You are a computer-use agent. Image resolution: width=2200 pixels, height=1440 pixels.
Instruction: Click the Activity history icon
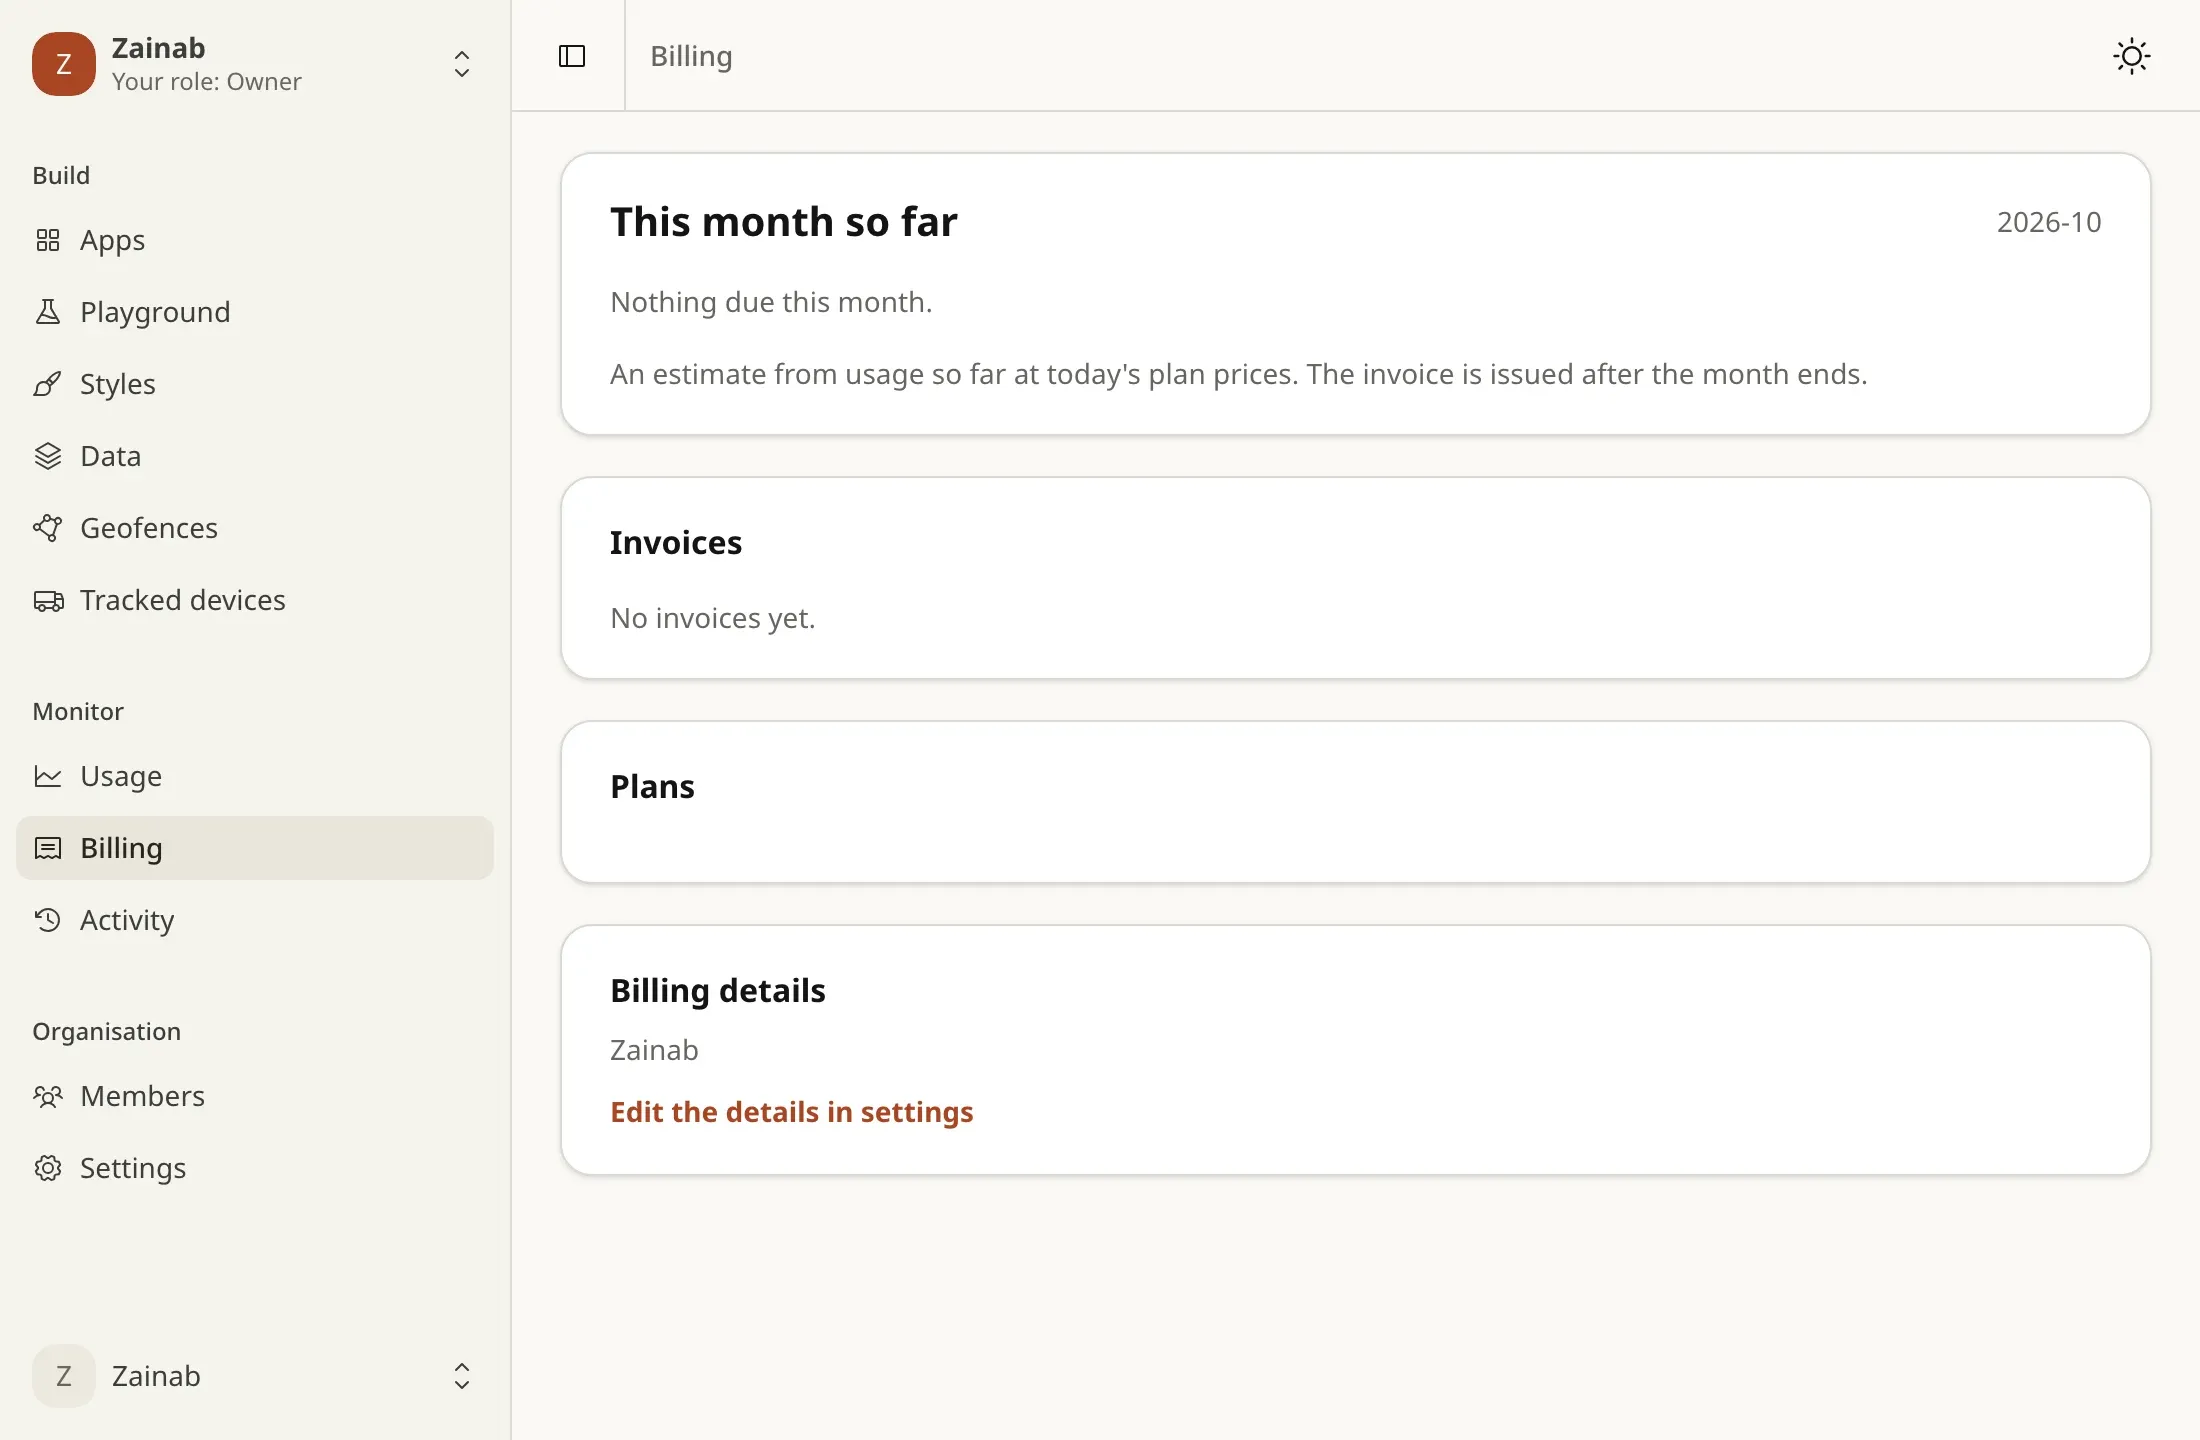(47, 920)
